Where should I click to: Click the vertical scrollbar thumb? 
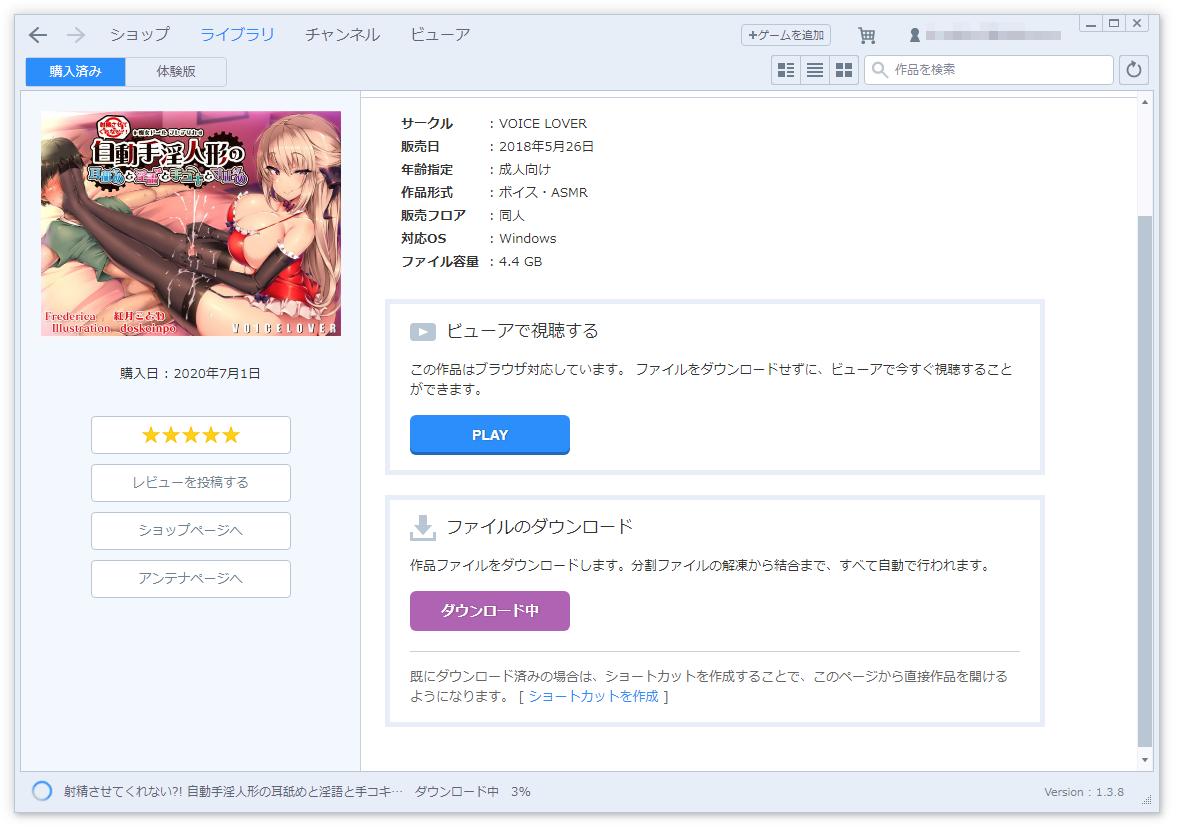click(1145, 481)
